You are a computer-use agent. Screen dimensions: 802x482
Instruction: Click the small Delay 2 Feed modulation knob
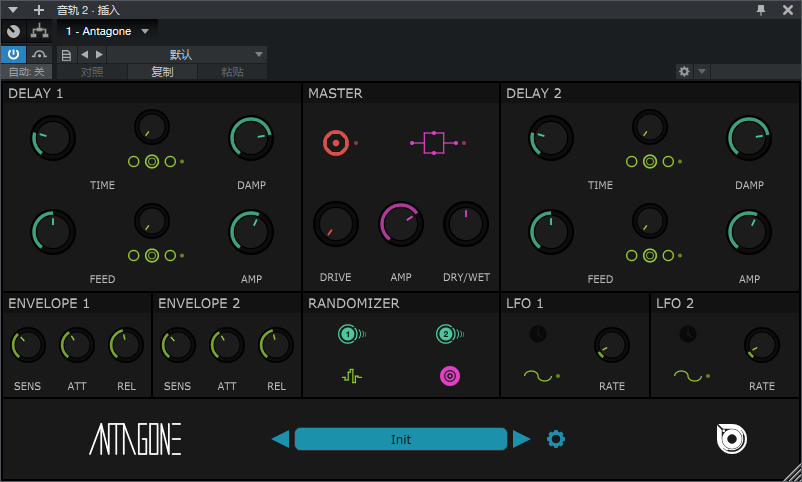pos(650,221)
